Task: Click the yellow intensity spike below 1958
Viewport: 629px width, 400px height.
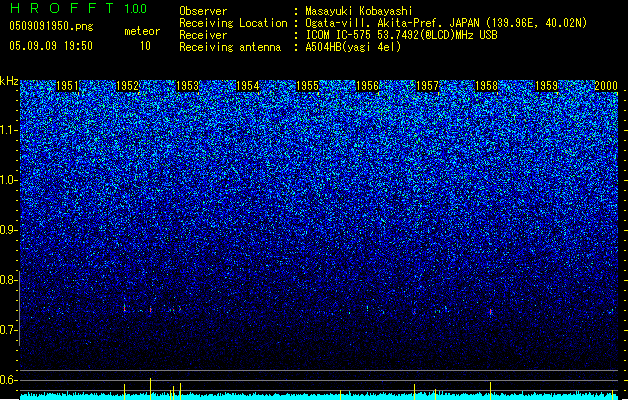Action: (490, 391)
